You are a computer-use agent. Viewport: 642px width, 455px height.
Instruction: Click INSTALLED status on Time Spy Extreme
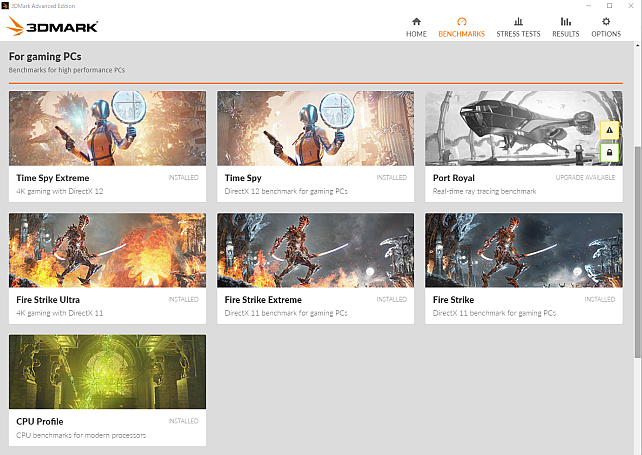[x=183, y=177]
